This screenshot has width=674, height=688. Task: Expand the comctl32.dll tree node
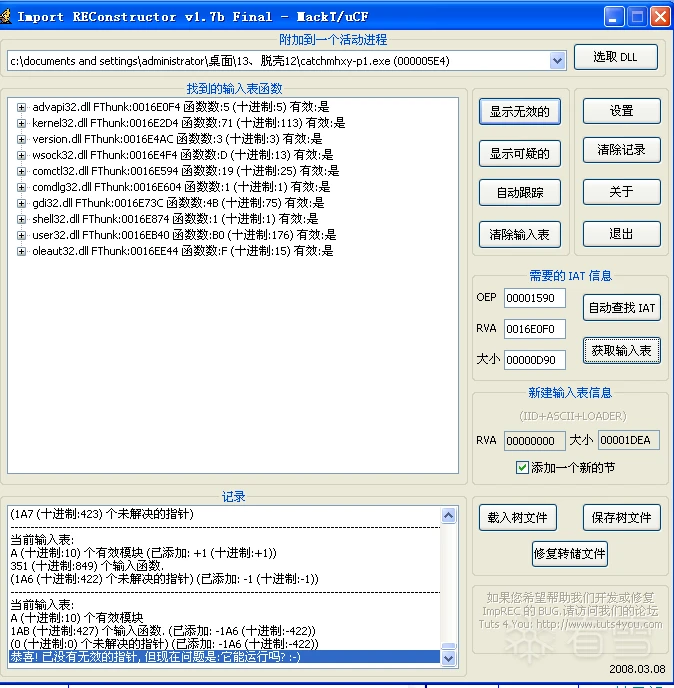(x=21, y=171)
